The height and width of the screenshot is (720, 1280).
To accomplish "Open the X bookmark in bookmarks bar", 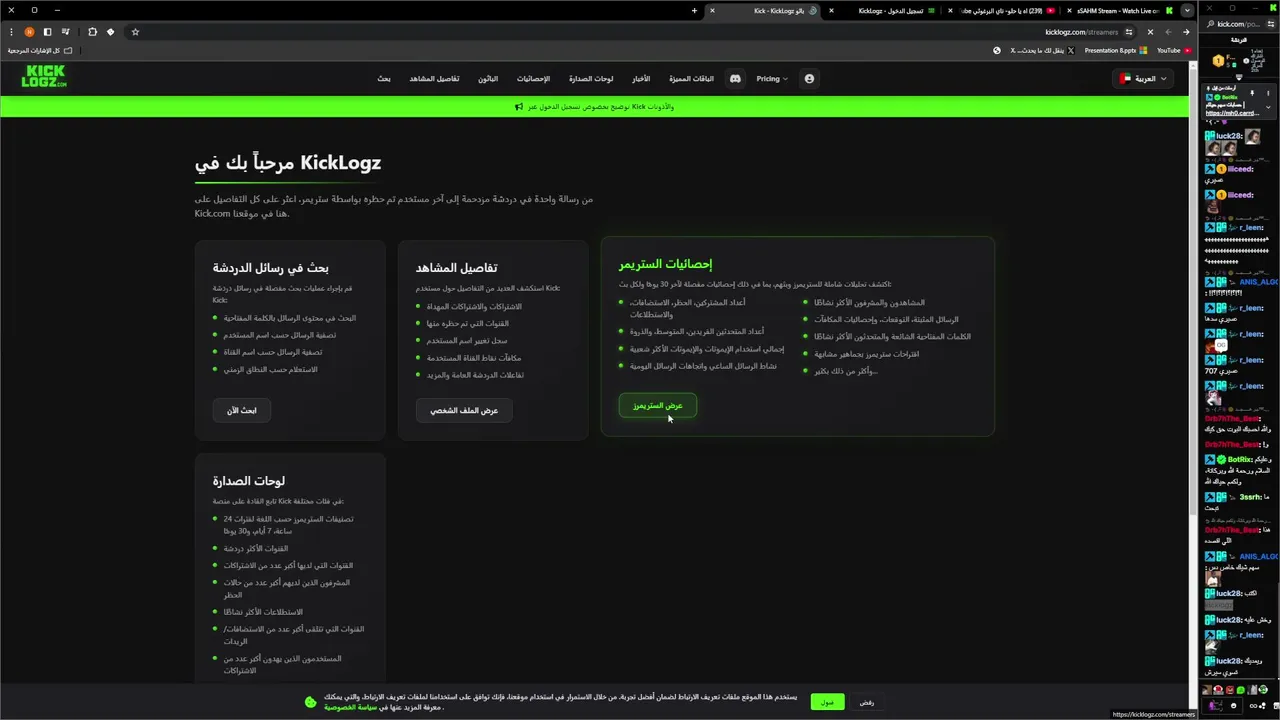I will pyautogui.click(x=1043, y=50).
